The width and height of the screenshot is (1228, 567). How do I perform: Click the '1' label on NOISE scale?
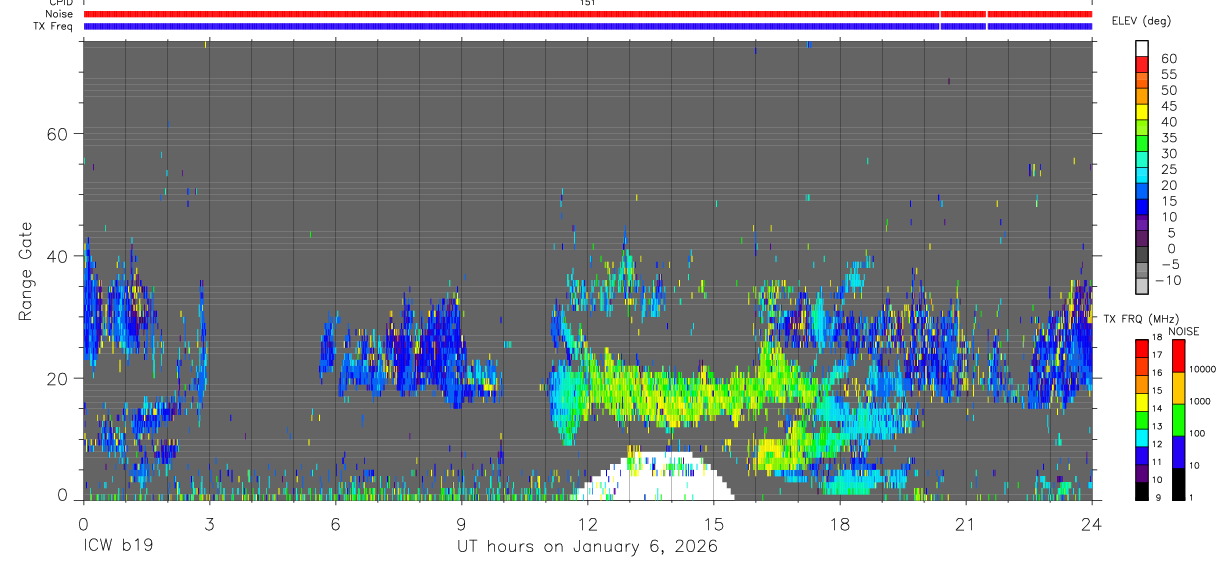tap(1191, 497)
